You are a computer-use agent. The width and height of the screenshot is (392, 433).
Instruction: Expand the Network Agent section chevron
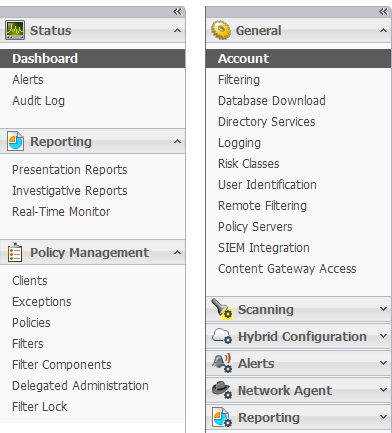click(x=383, y=390)
